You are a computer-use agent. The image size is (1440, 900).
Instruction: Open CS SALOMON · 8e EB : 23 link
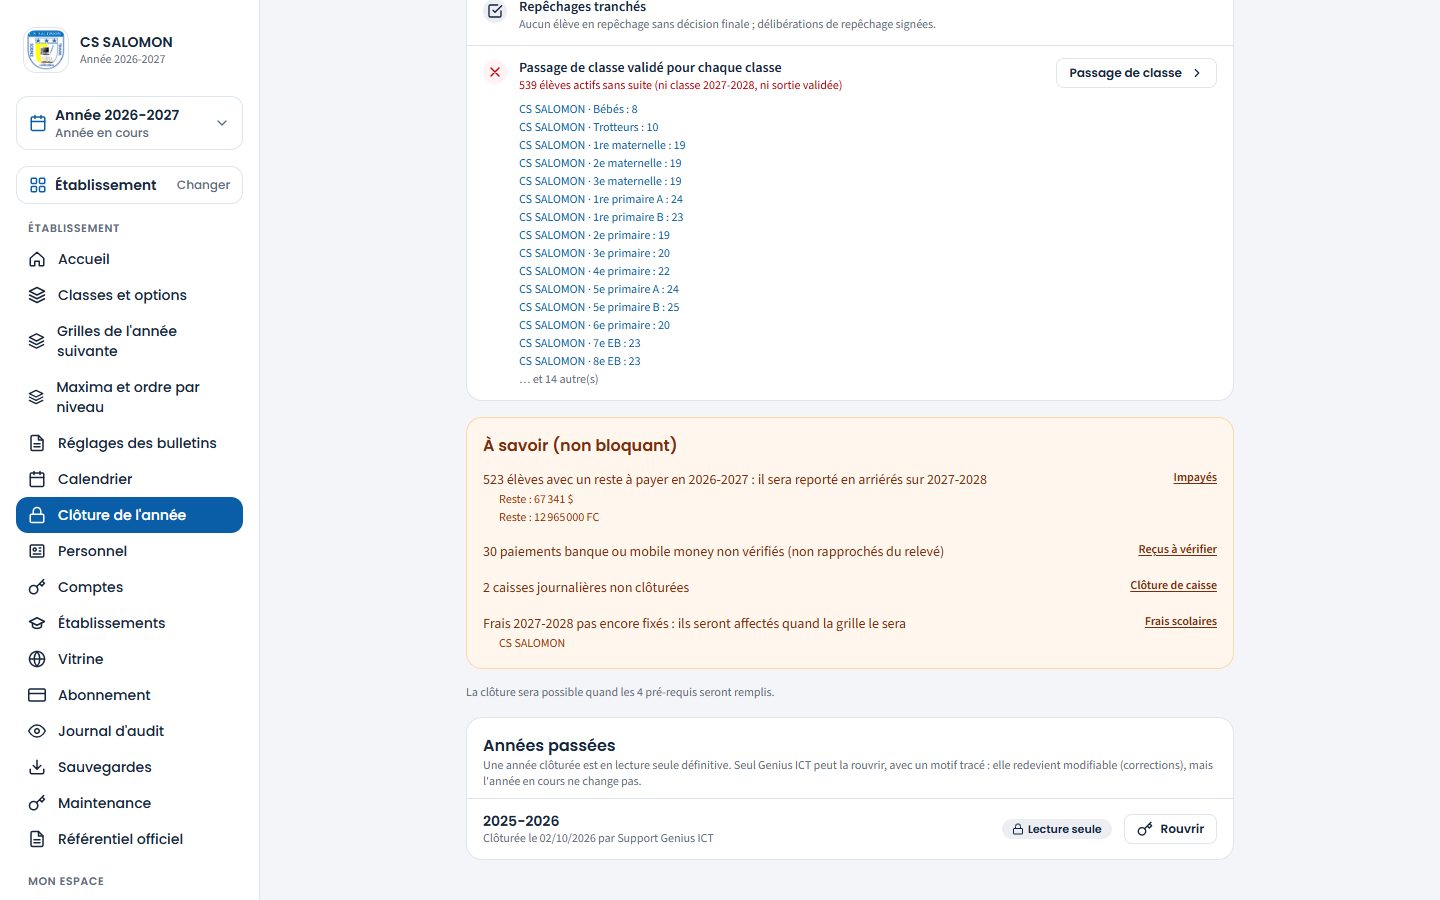(580, 361)
